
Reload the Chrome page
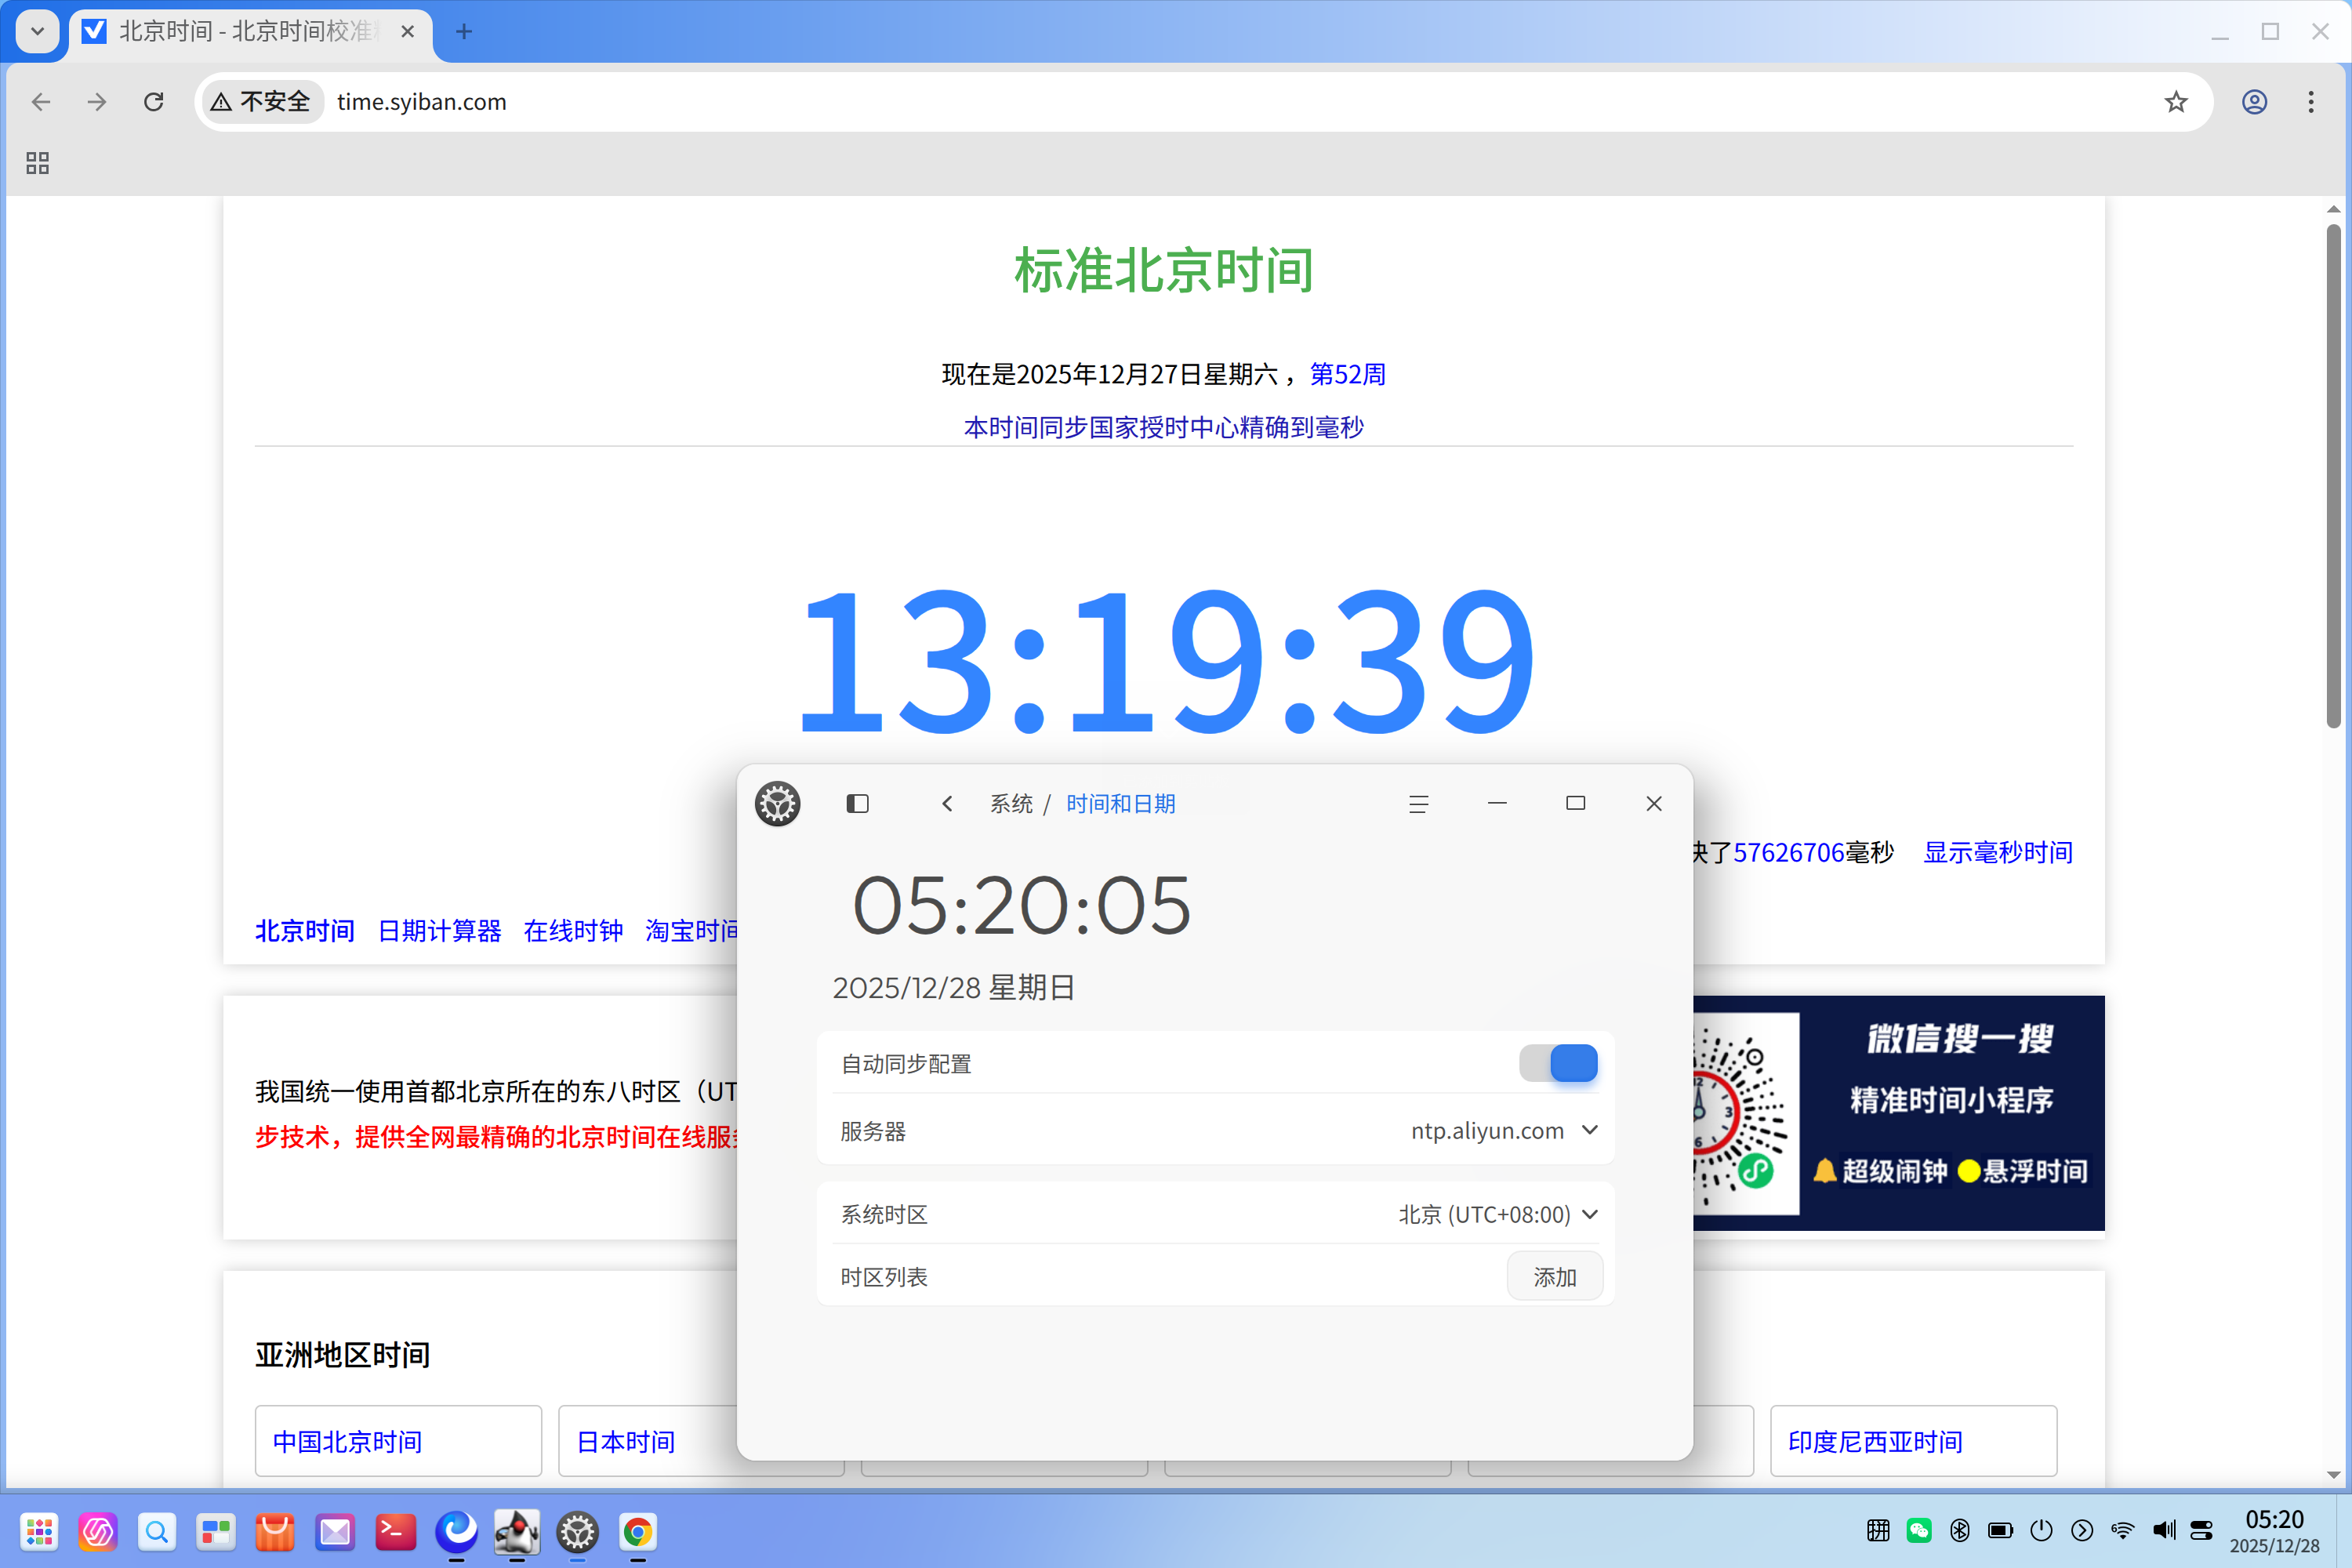pos(153,102)
